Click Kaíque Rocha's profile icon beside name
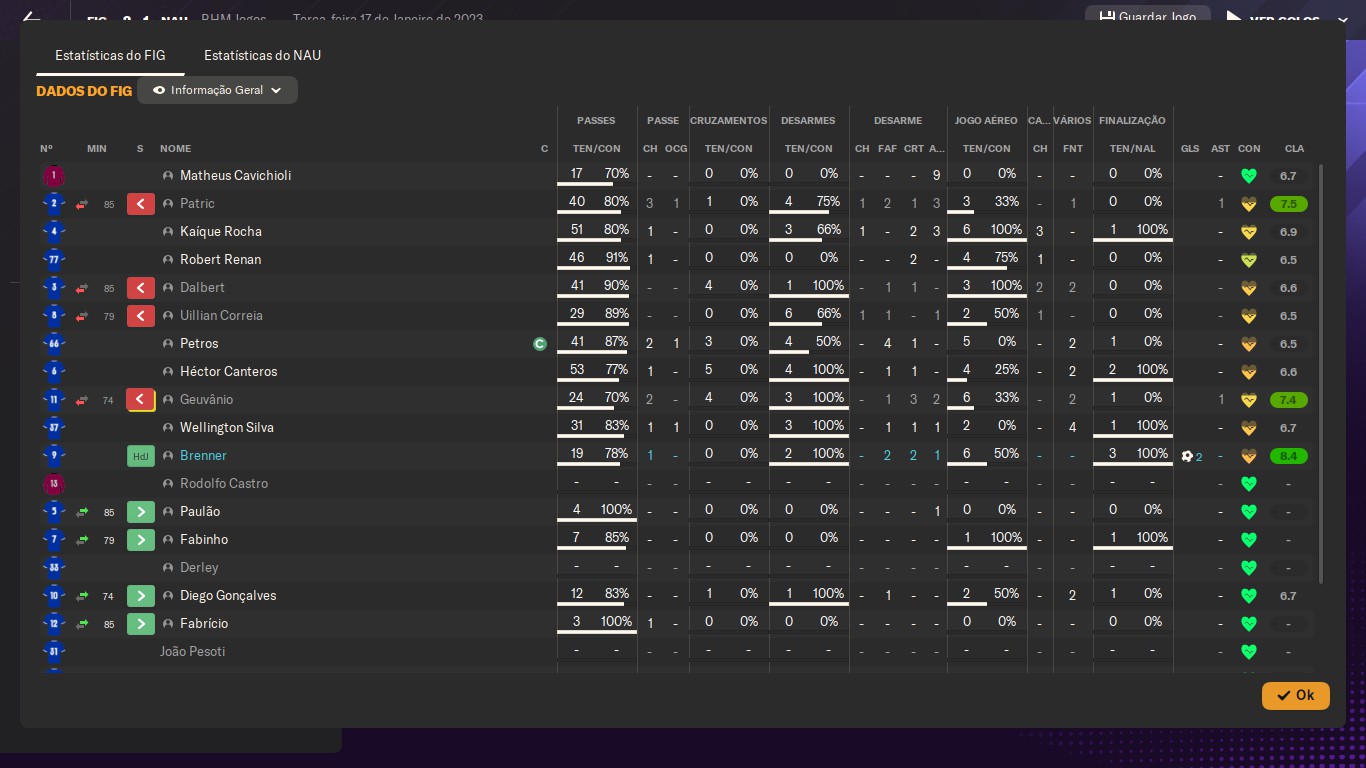Screen dimensions: 1366x768 tap(168, 232)
